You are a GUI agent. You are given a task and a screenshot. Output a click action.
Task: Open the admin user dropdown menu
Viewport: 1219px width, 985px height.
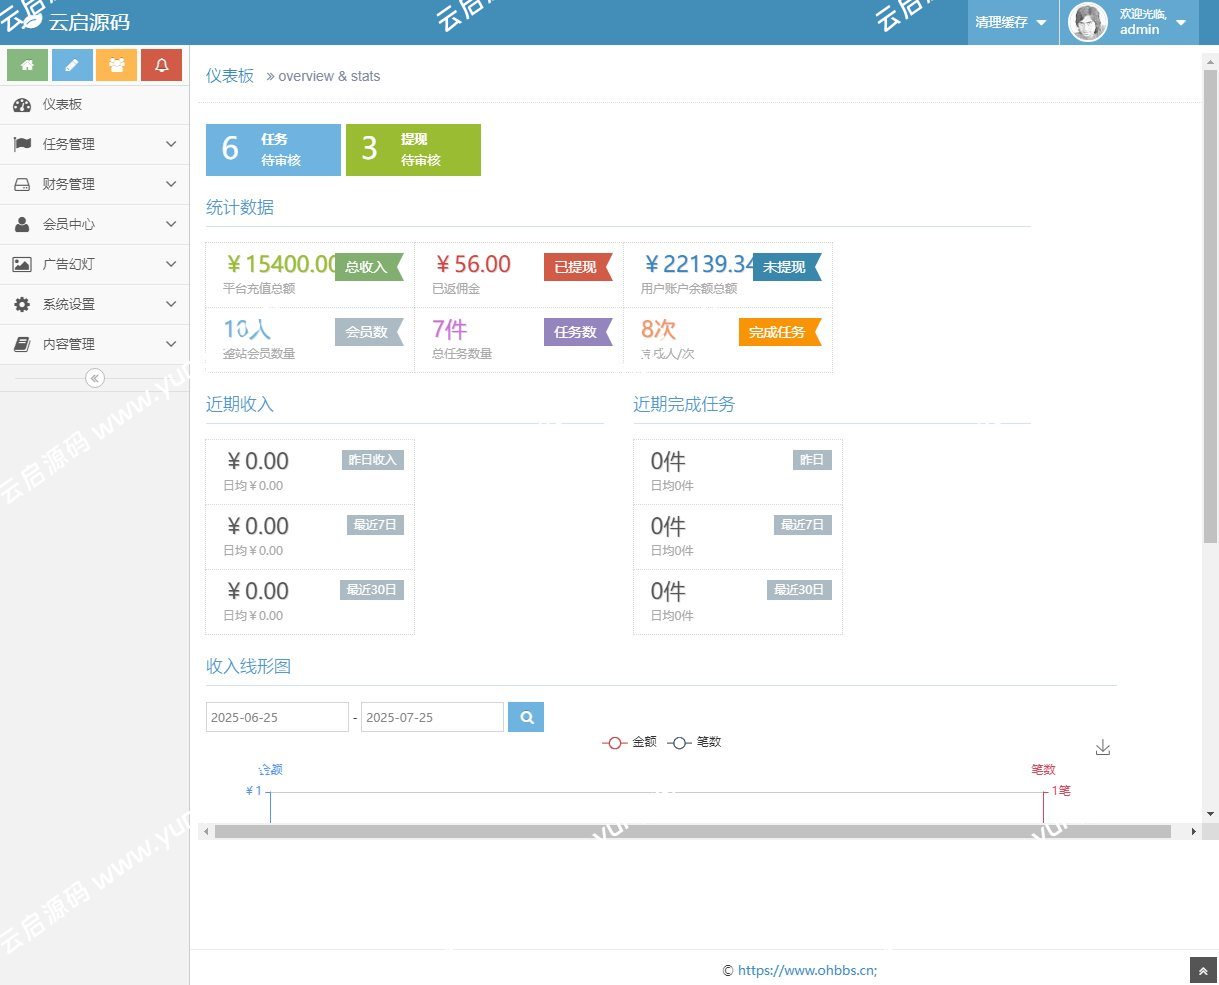1130,22
